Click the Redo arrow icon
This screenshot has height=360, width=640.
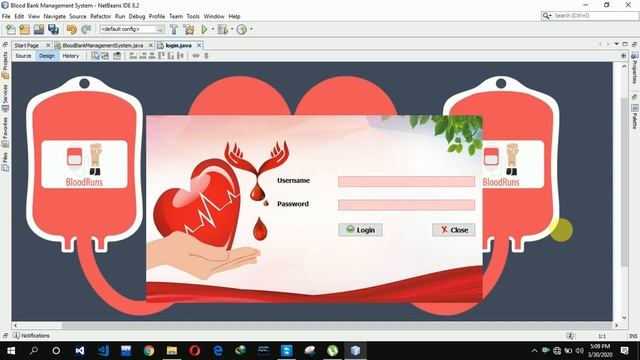click(x=86, y=29)
